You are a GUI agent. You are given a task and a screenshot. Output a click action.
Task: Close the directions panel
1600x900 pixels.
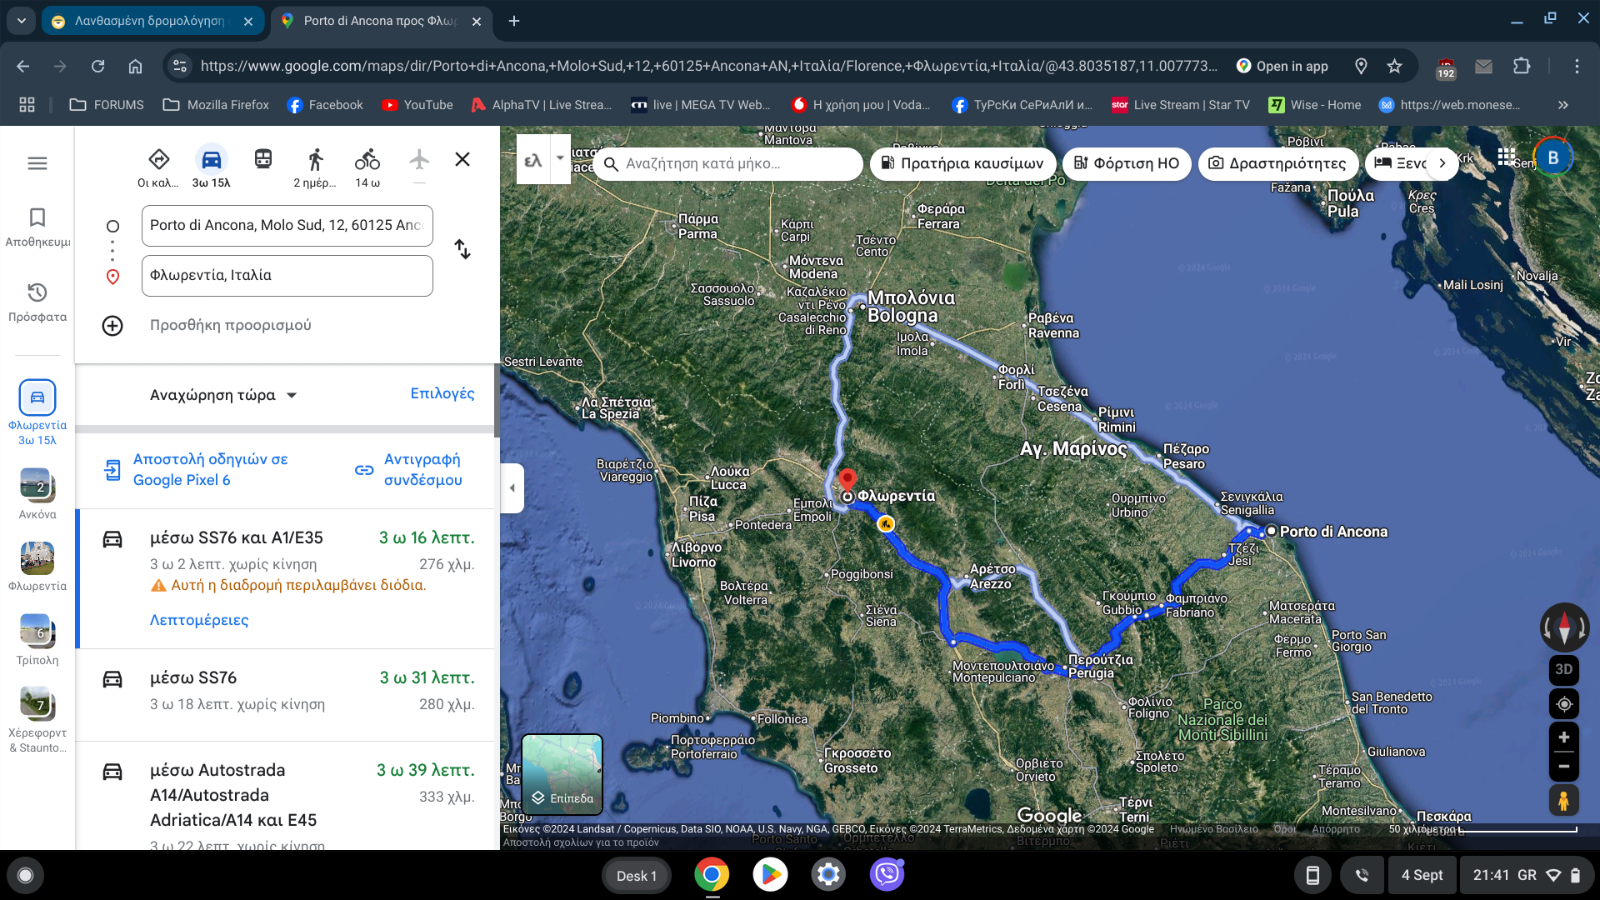coord(462,159)
